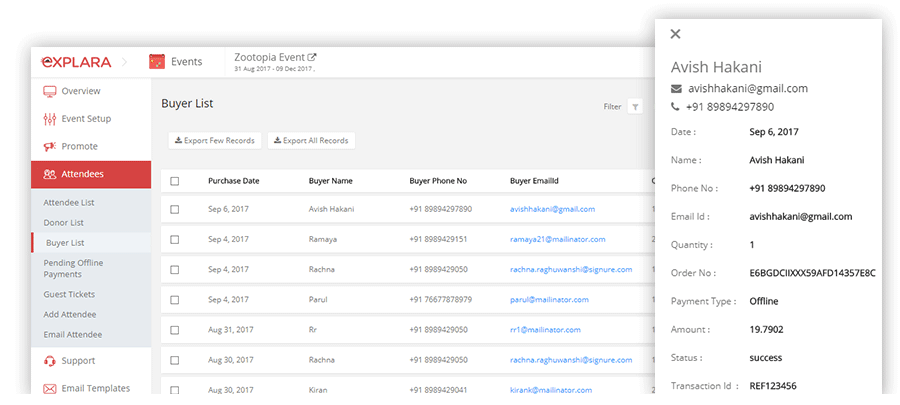Click phone number +91 8989429151
Viewport: 900px width, 405px height.
(439, 239)
